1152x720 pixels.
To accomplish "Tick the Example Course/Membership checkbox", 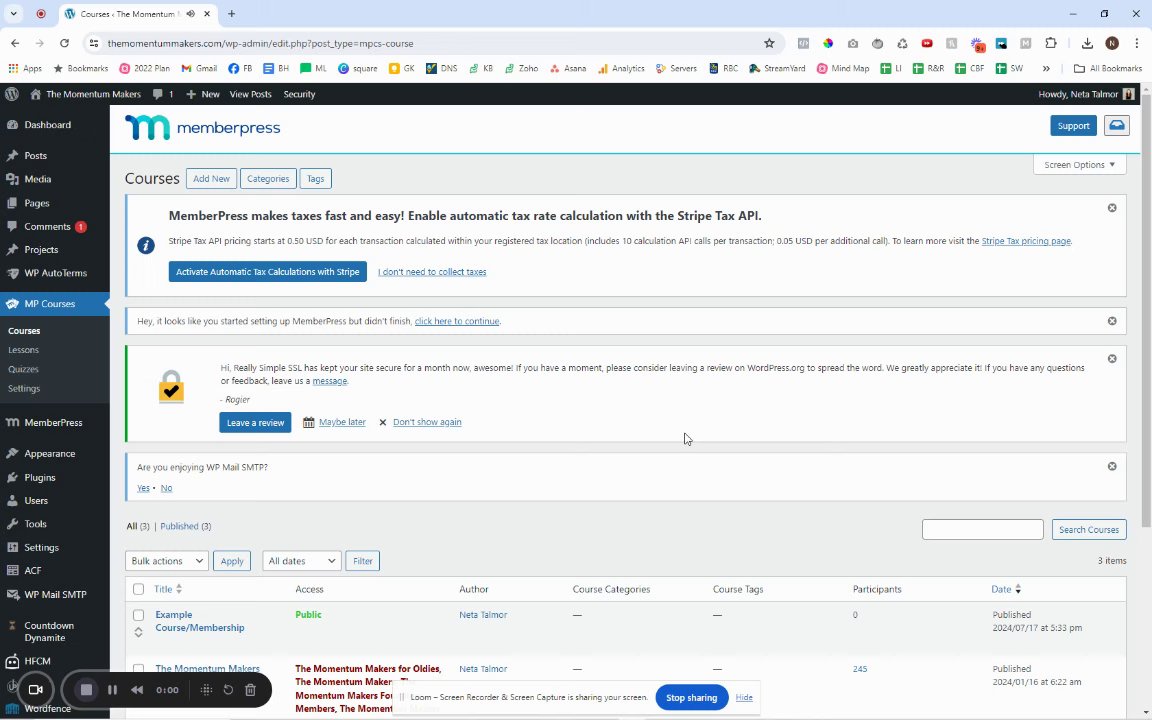I will pyautogui.click(x=138, y=615).
